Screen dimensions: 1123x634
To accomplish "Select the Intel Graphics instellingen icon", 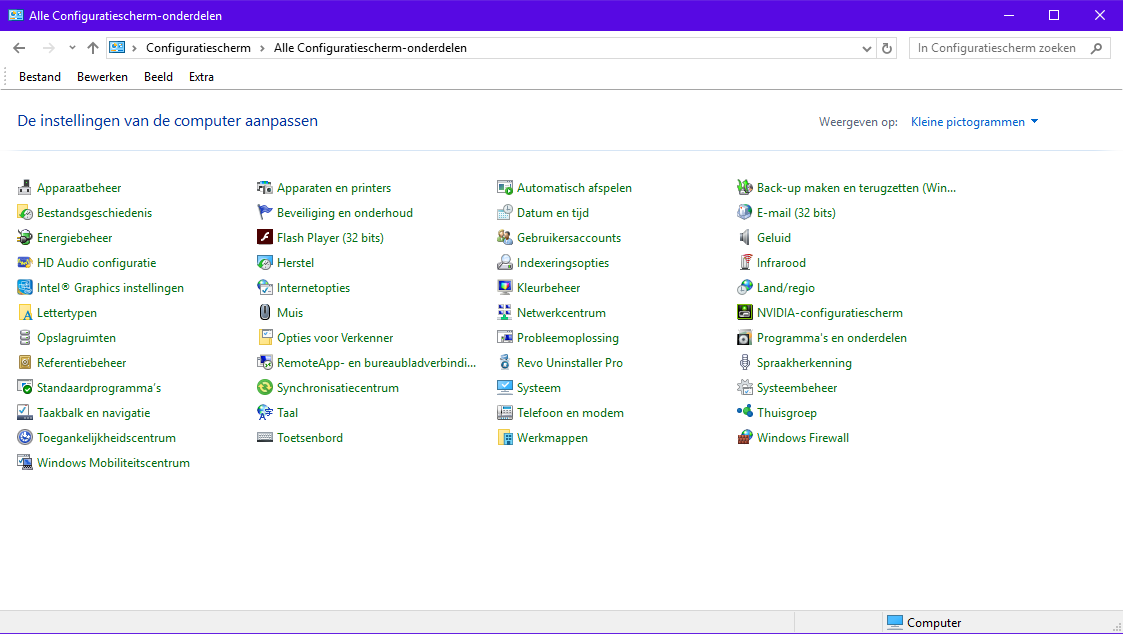I will coord(25,288).
